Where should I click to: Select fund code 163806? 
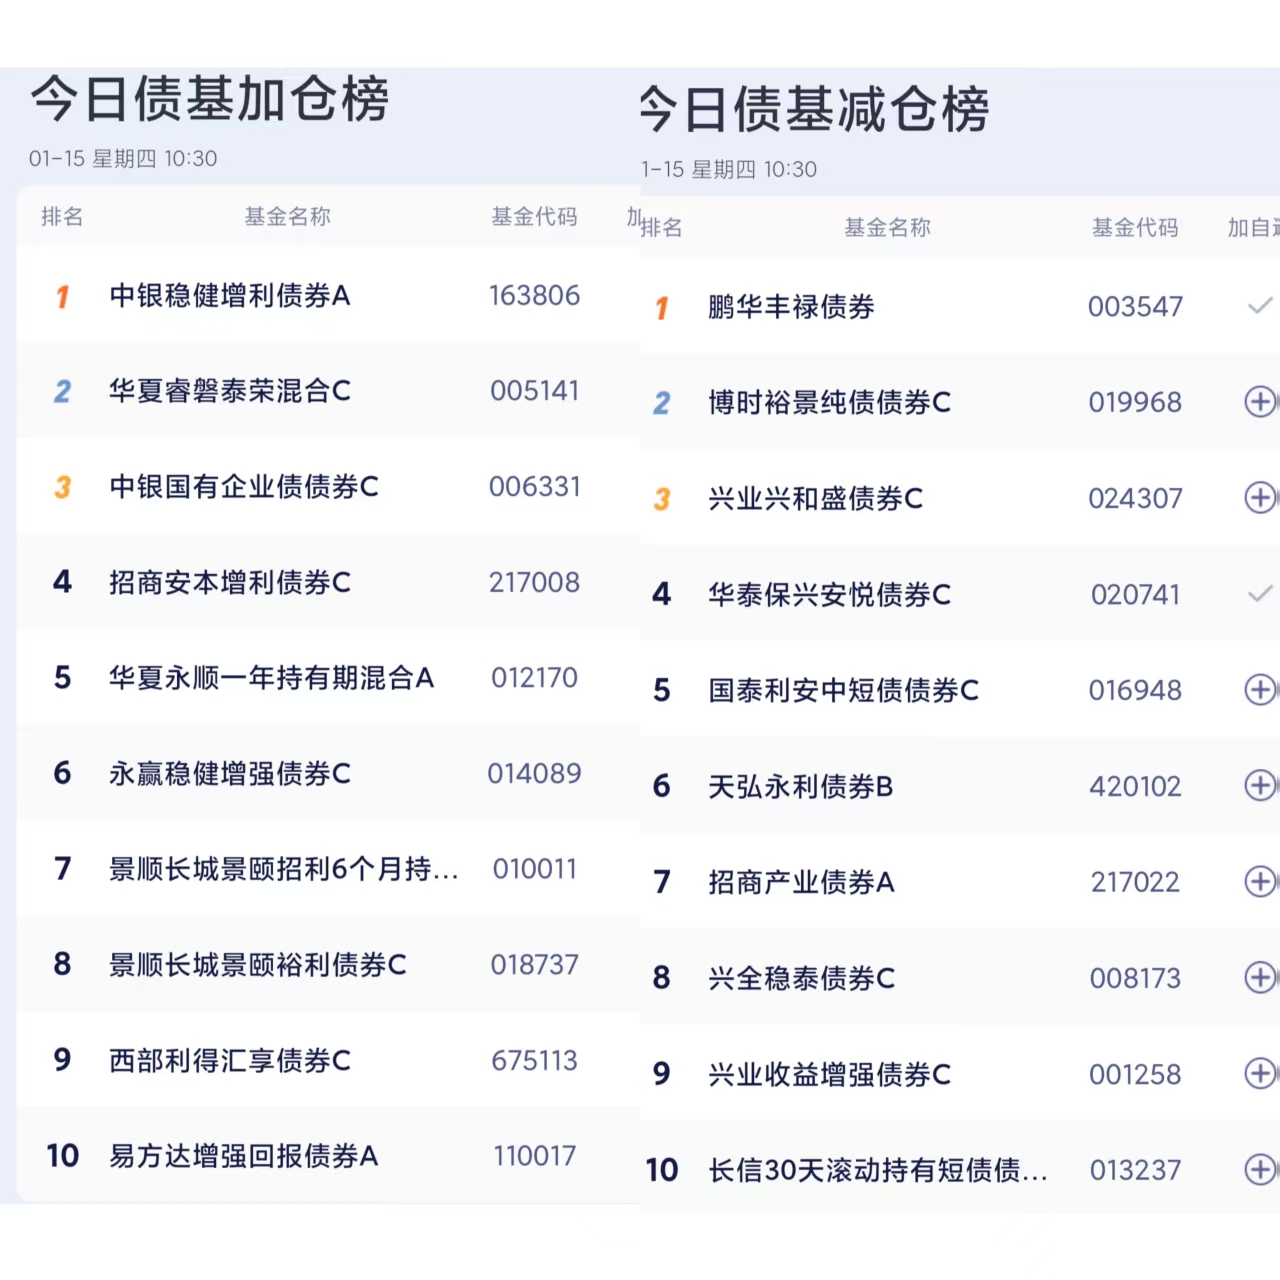click(x=534, y=296)
